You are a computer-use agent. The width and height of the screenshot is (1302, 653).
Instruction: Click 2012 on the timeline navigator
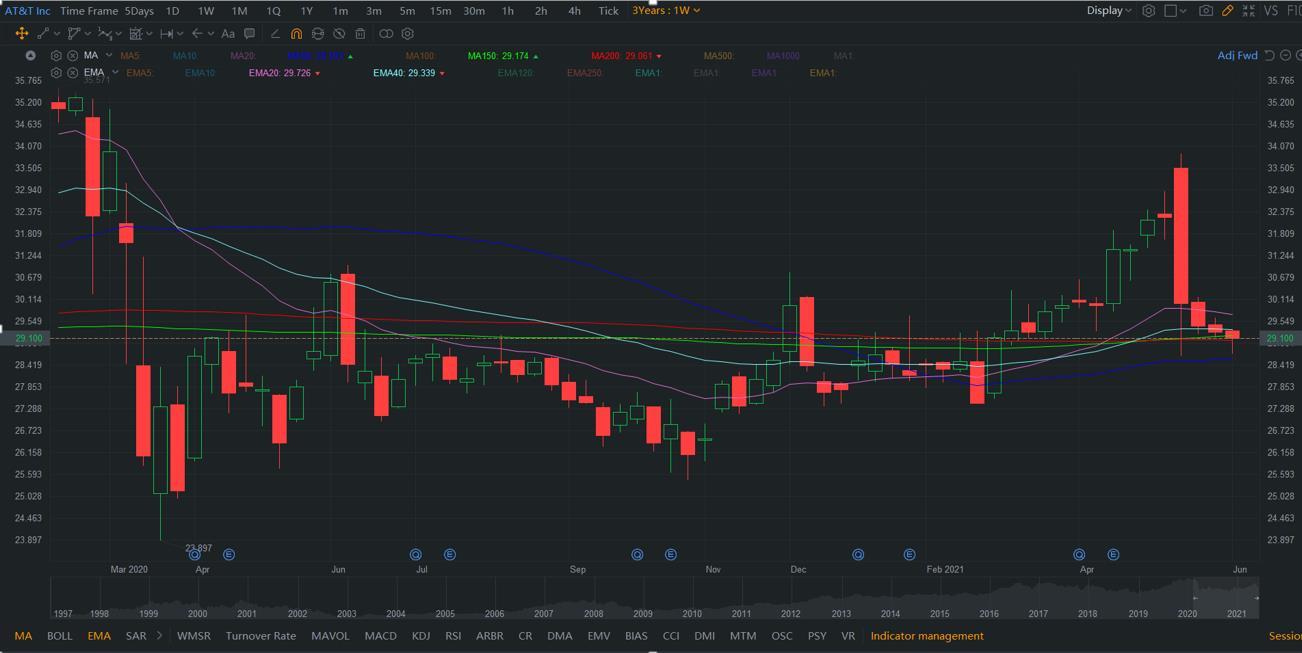tap(791, 614)
